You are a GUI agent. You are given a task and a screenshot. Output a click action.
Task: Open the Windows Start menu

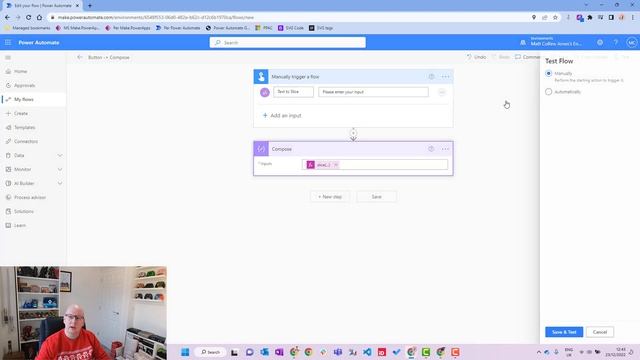tap(185, 352)
